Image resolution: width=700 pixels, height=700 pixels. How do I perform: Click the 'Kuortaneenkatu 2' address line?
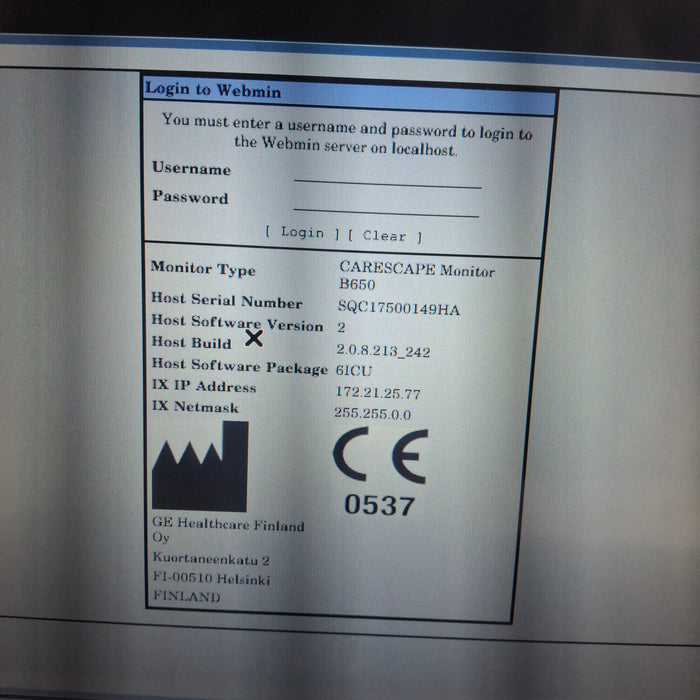tap(211, 558)
